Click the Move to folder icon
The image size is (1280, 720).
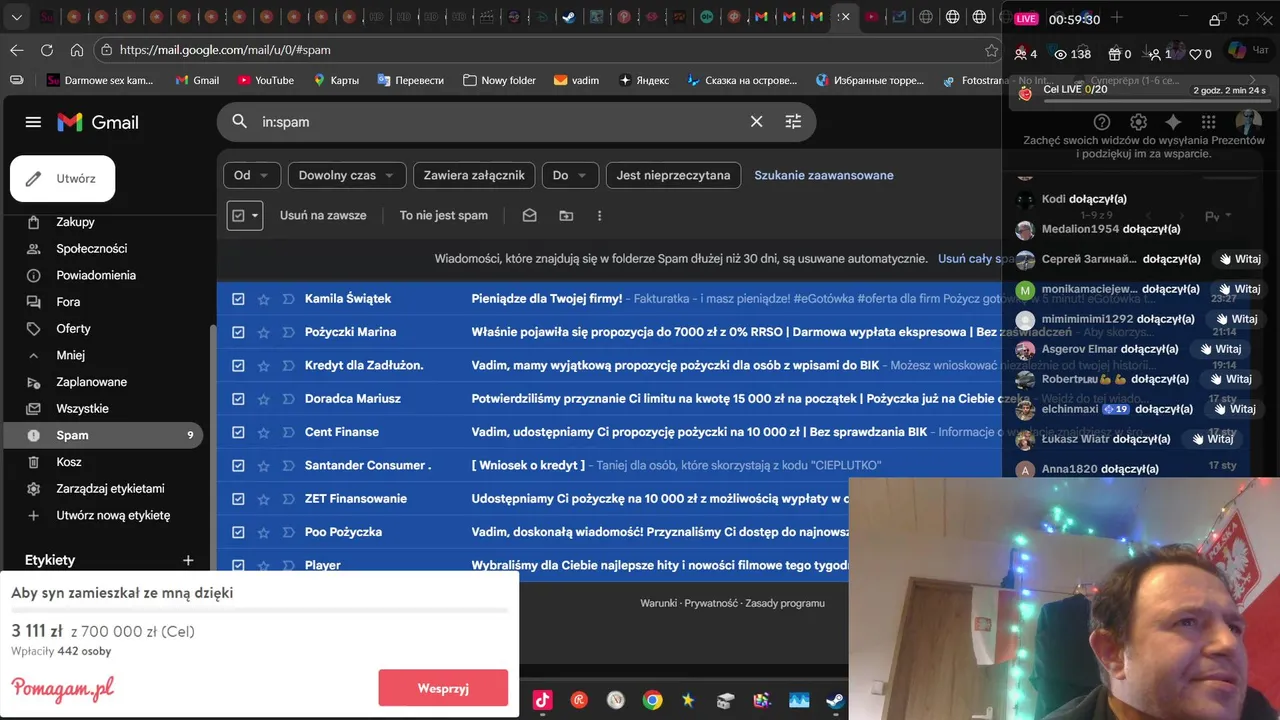click(566, 215)
